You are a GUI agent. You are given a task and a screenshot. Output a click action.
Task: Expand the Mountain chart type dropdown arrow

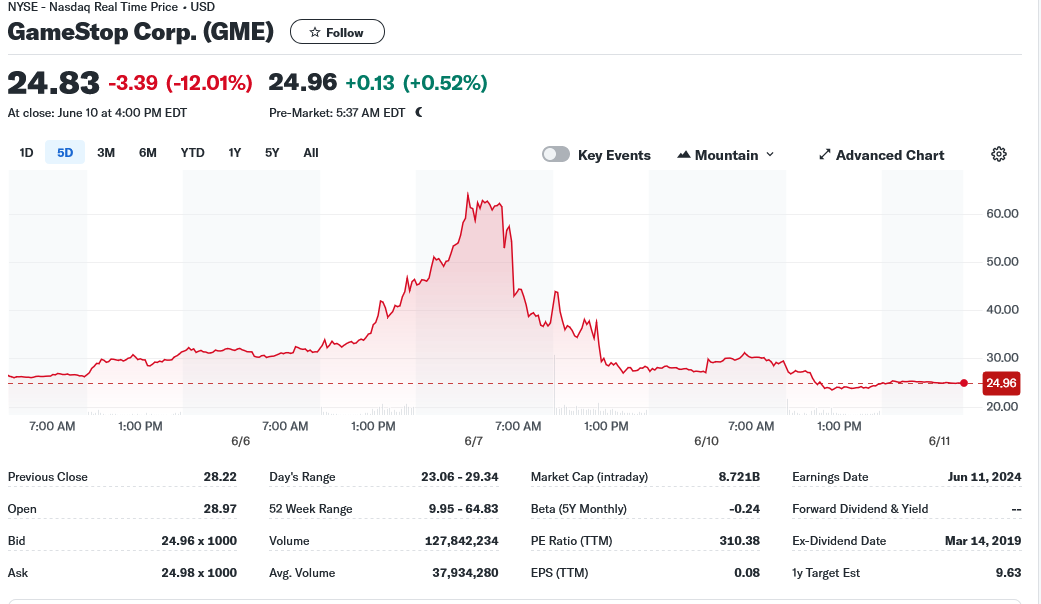click(770, 155)
